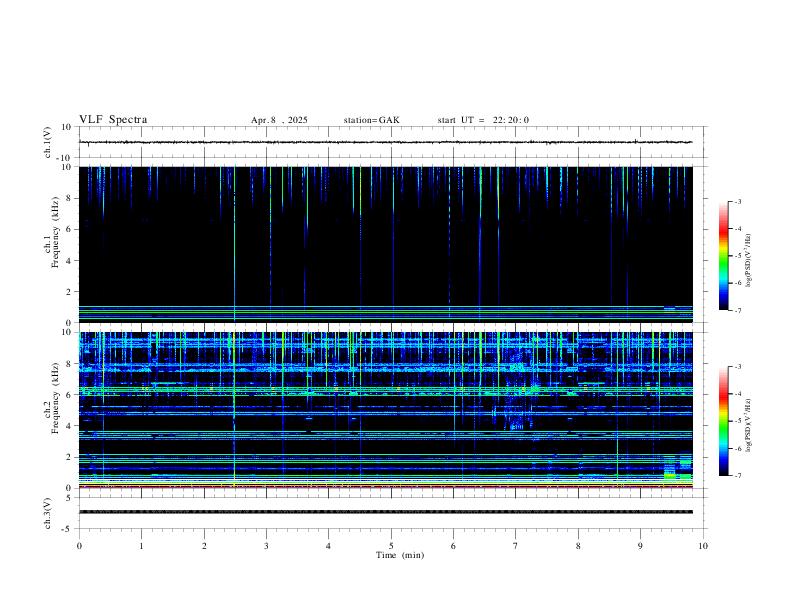Click time axis tick label "2"
The width and height of the screenshot is (792, 612).
click(204, 546)
